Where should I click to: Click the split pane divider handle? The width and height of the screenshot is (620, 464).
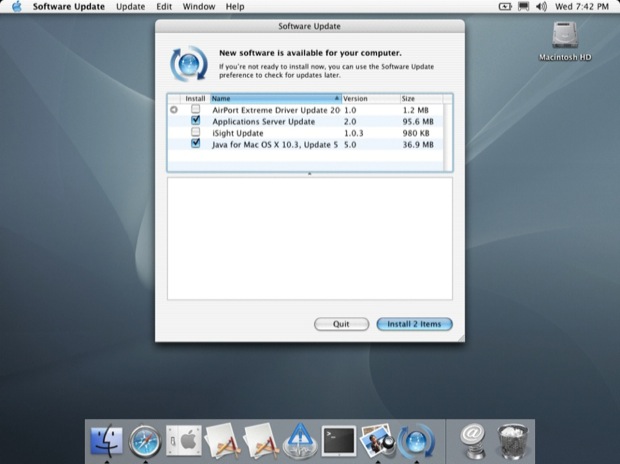(x=310, y=174)
